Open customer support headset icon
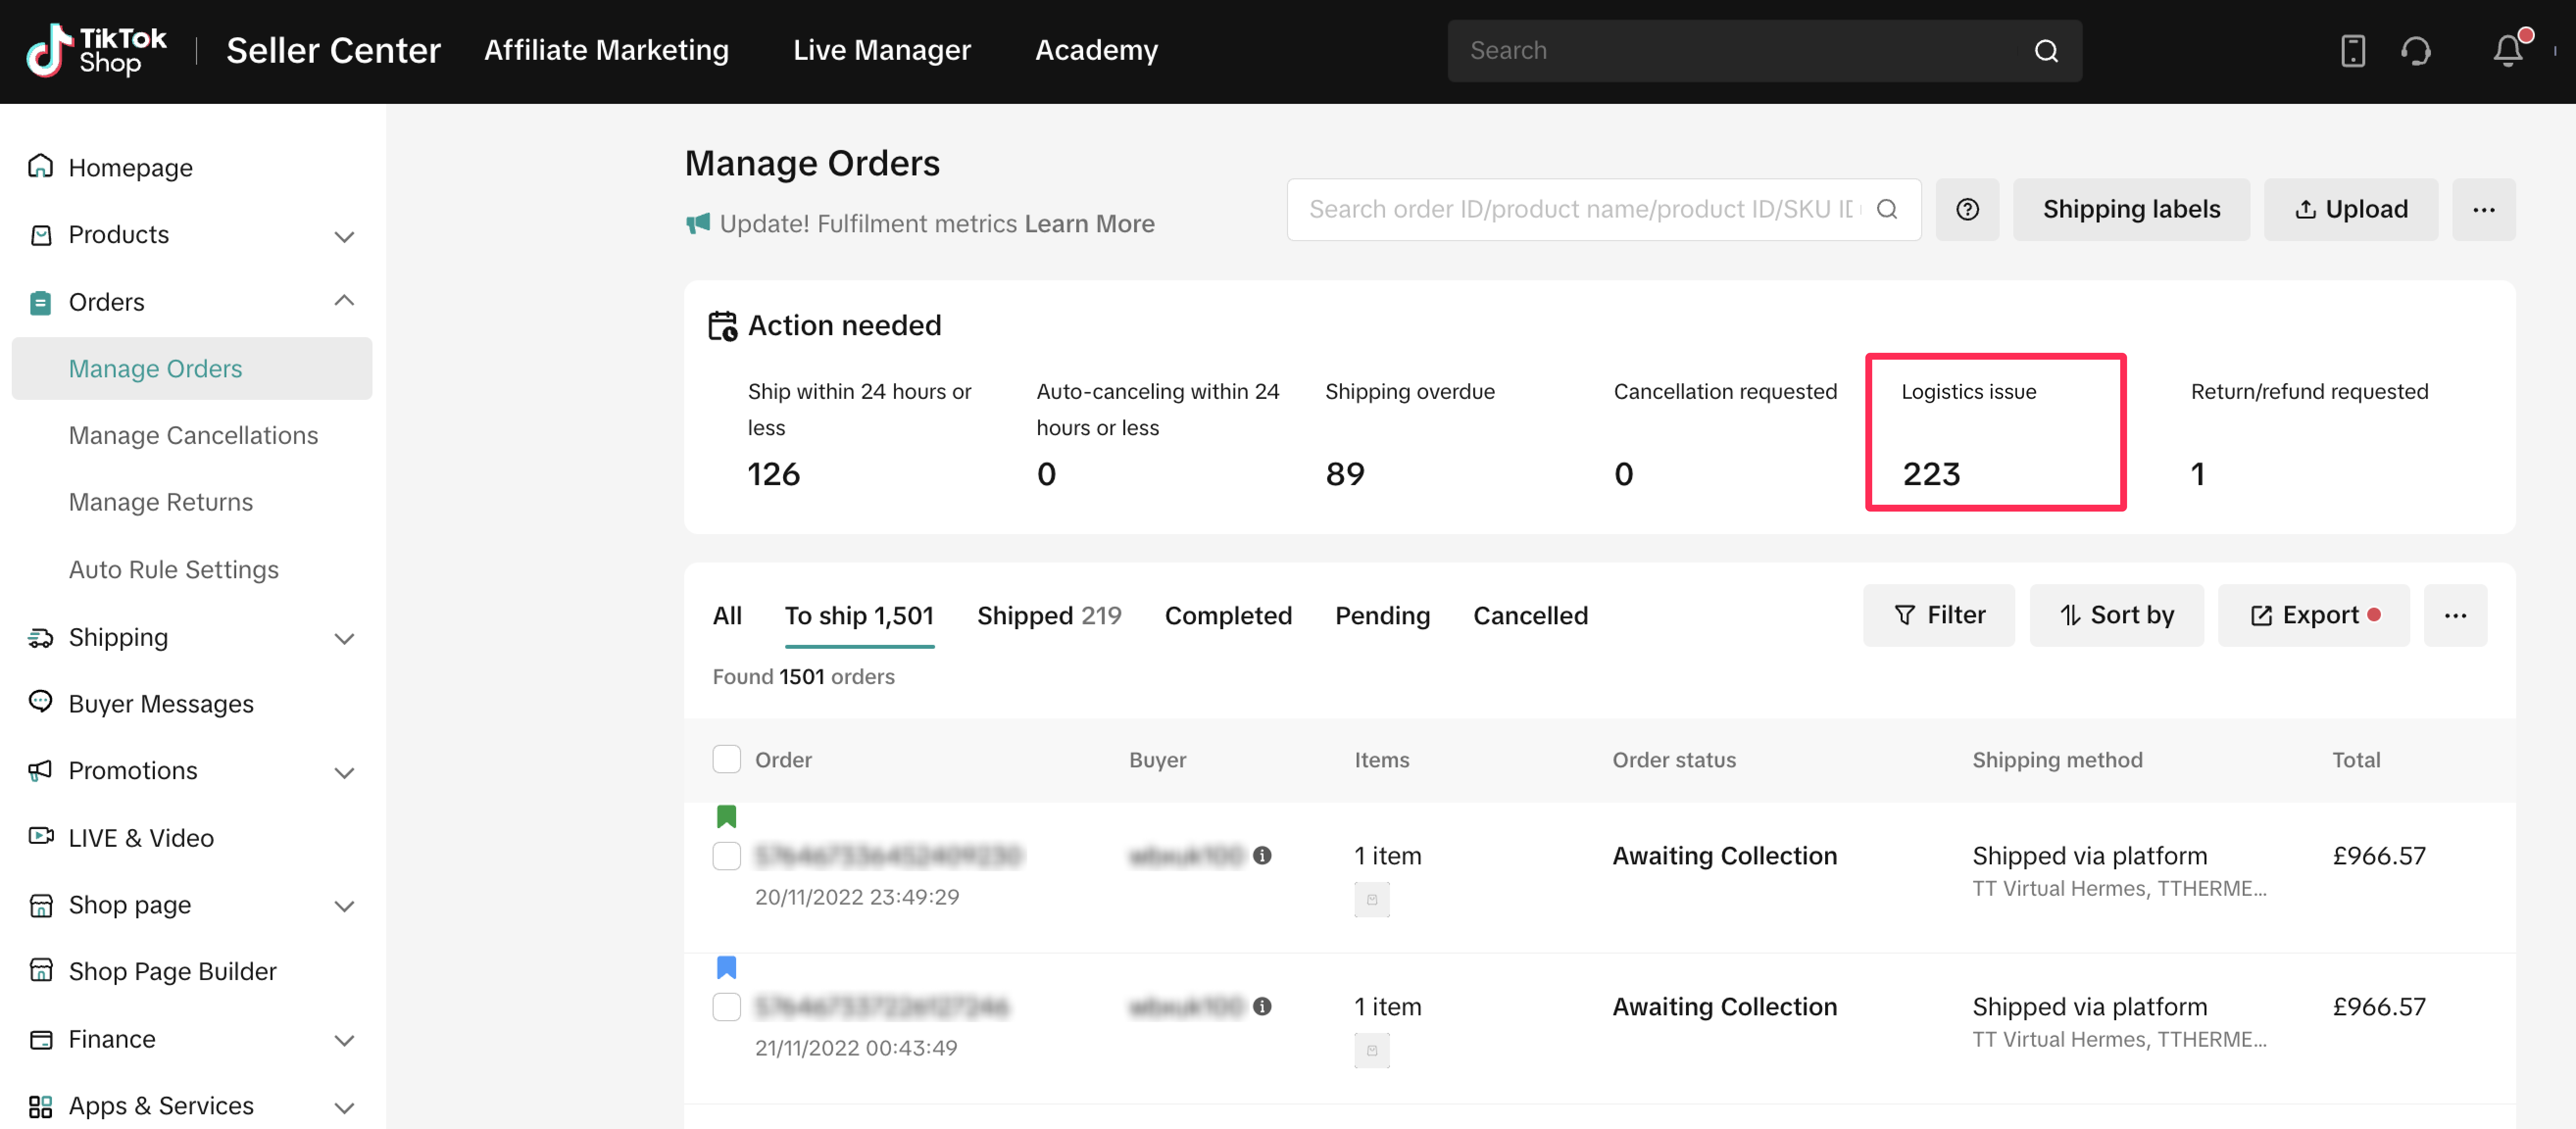Screen dimensions: 2576x1129 [x=2415, y=51]
